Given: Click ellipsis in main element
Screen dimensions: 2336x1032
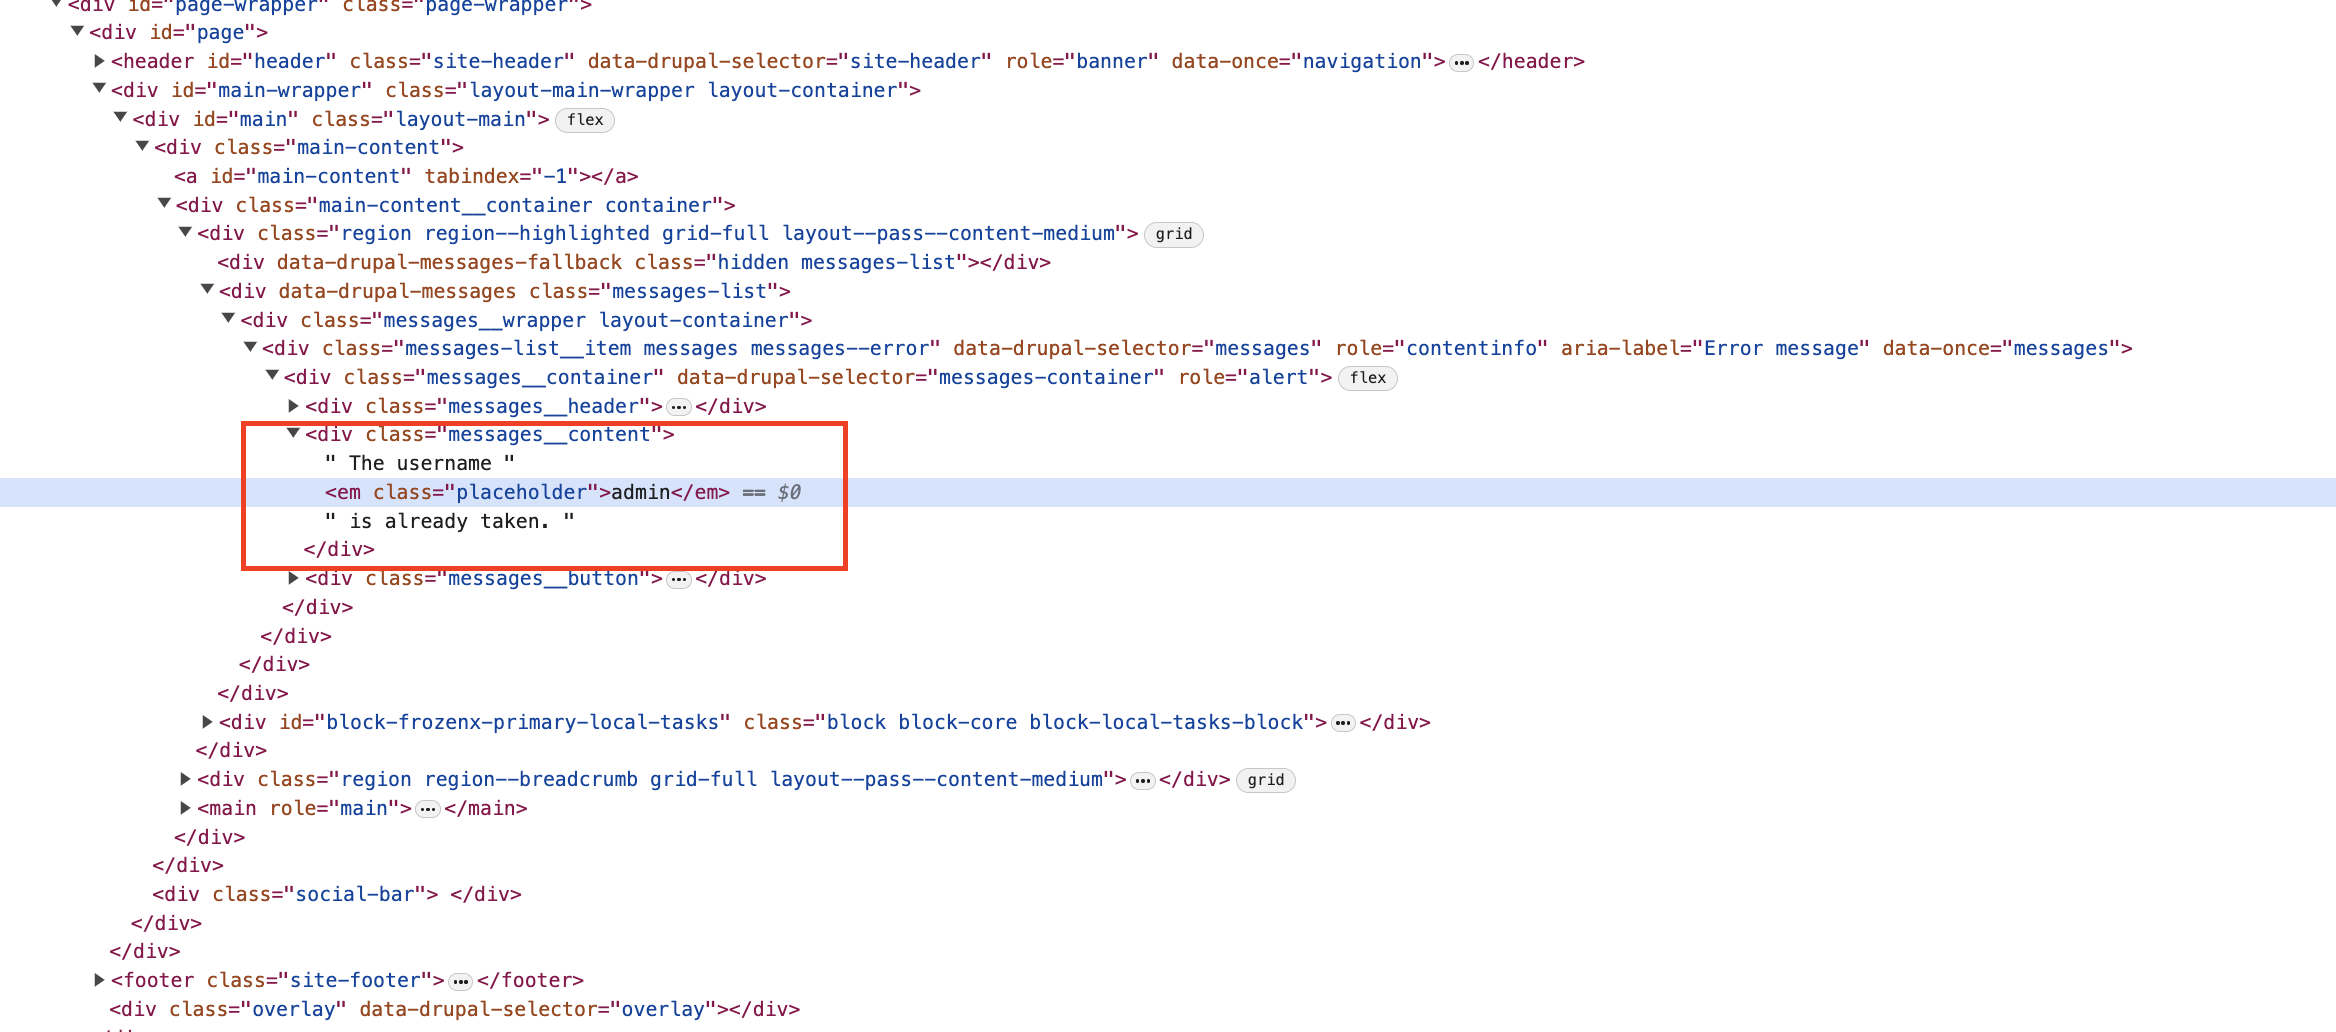Looking at the screenshot, I should click(428, 809).
